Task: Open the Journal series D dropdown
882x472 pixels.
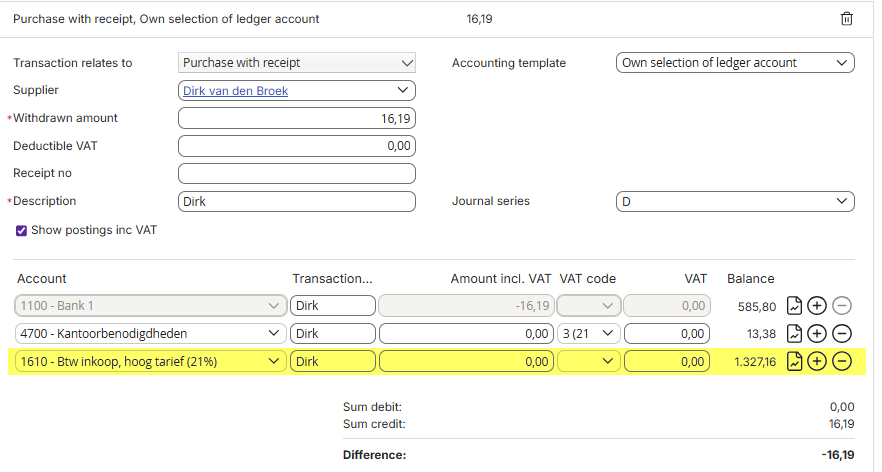Action: 735,201
